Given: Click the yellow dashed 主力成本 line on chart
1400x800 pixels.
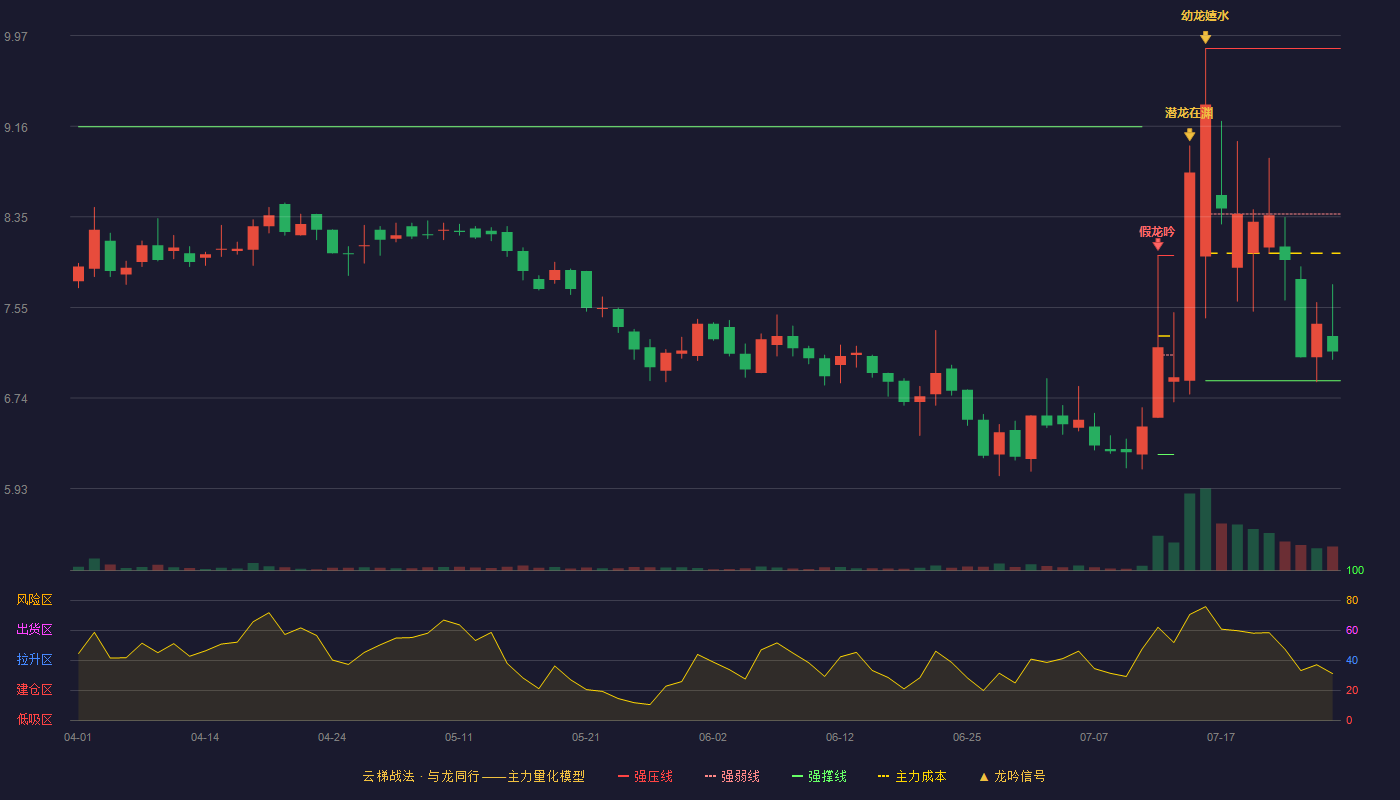Looking at the screenshot, I should pyautogui.click(x=1273, y=253).
